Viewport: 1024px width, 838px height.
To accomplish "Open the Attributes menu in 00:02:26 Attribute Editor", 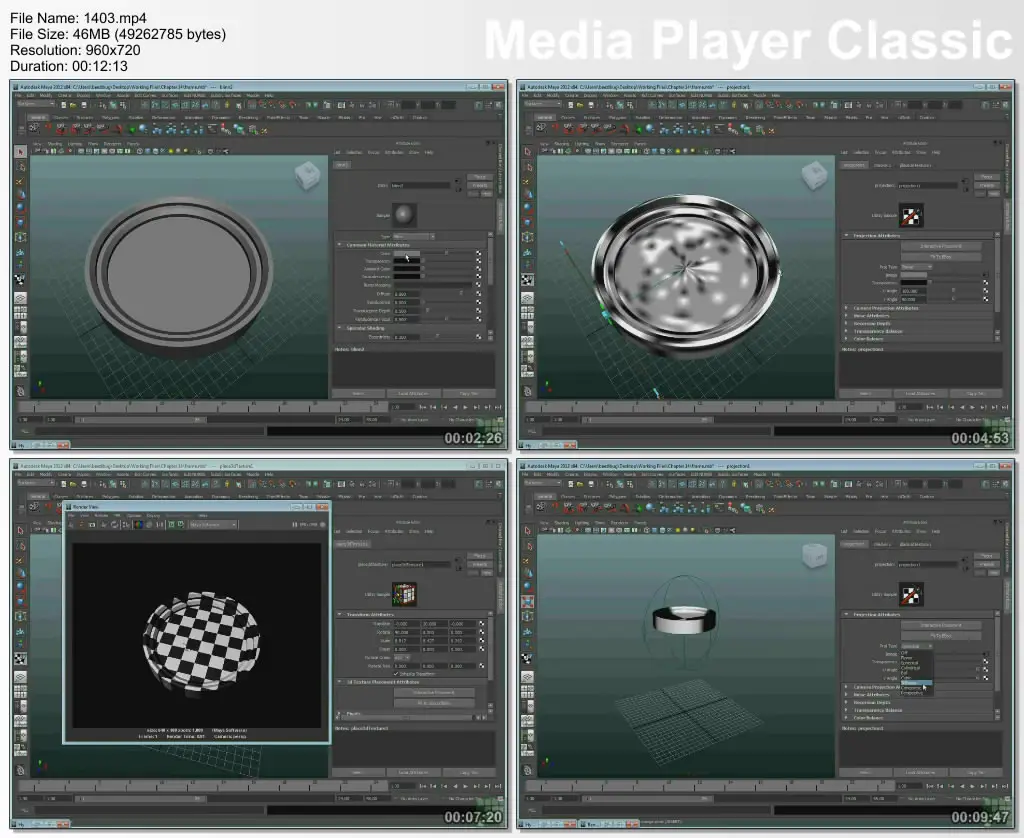I will pos(394,152).
